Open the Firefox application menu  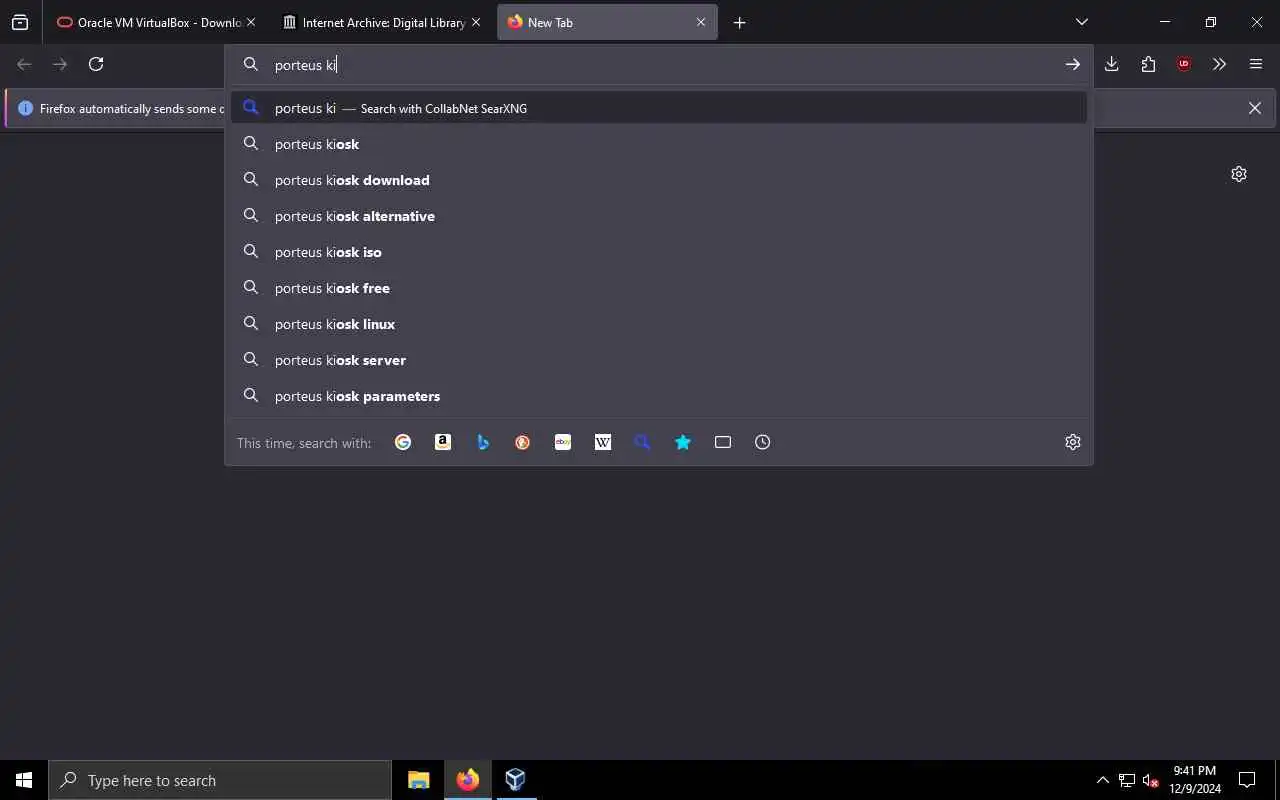pyautogui.click(x=1256, y=64)
